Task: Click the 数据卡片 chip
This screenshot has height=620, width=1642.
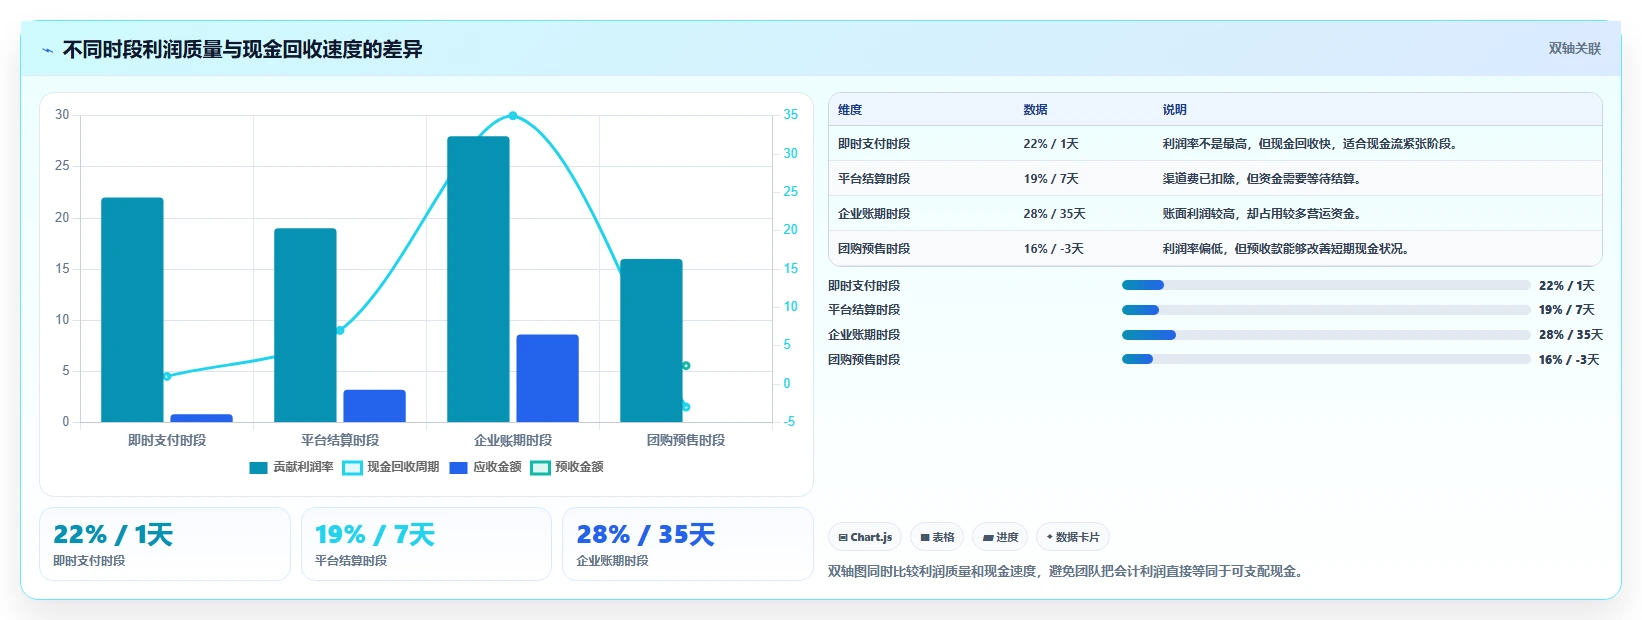Action: [x=1073, y=537]
